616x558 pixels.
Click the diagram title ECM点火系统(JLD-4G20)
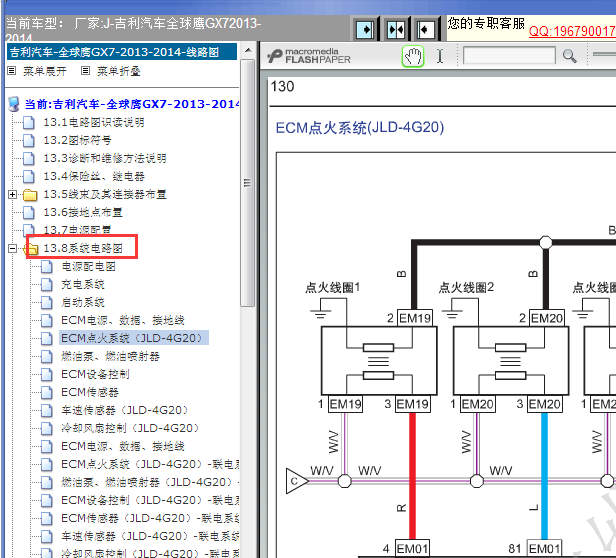click(x=359, y=128)
